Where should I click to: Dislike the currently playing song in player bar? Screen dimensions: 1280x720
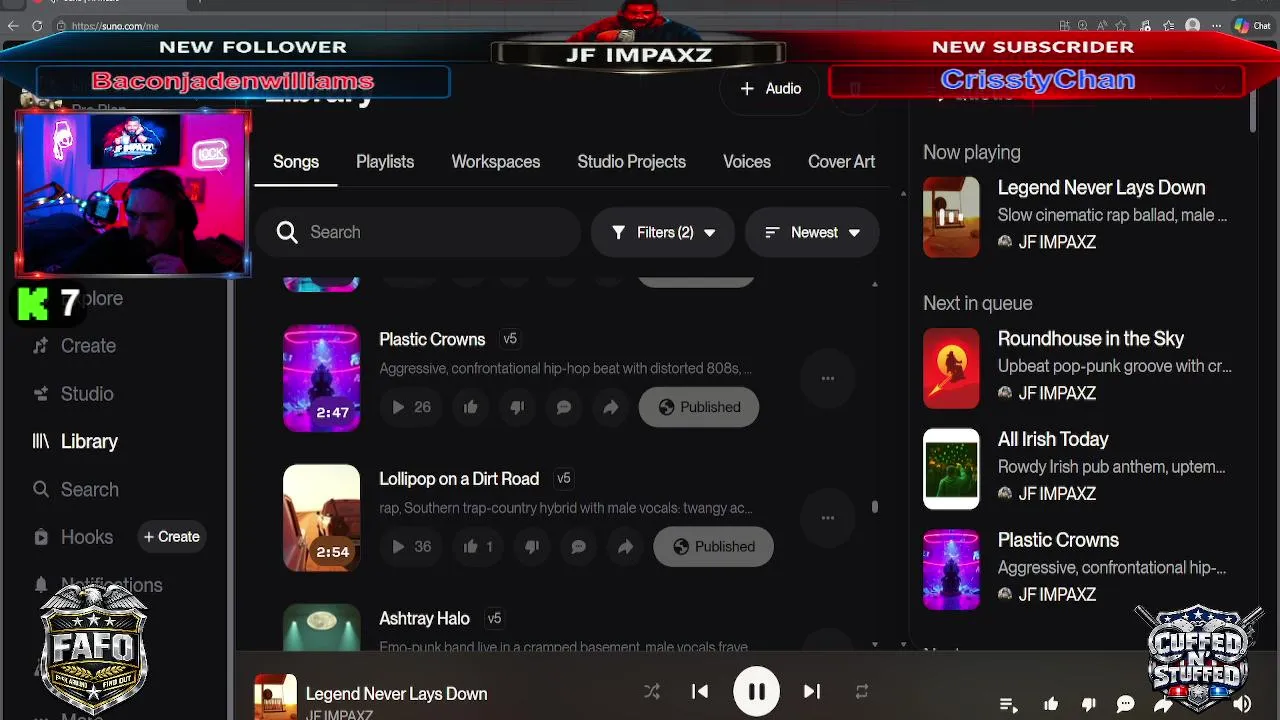coord(1089,705)
